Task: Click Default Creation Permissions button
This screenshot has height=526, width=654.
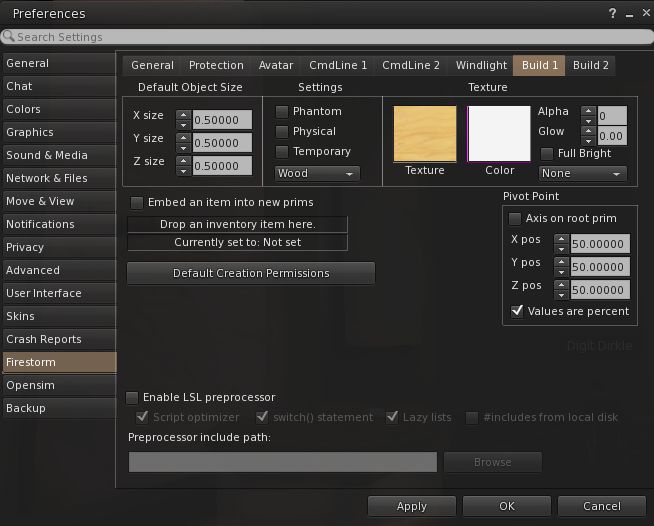Action: click(251, 273)
